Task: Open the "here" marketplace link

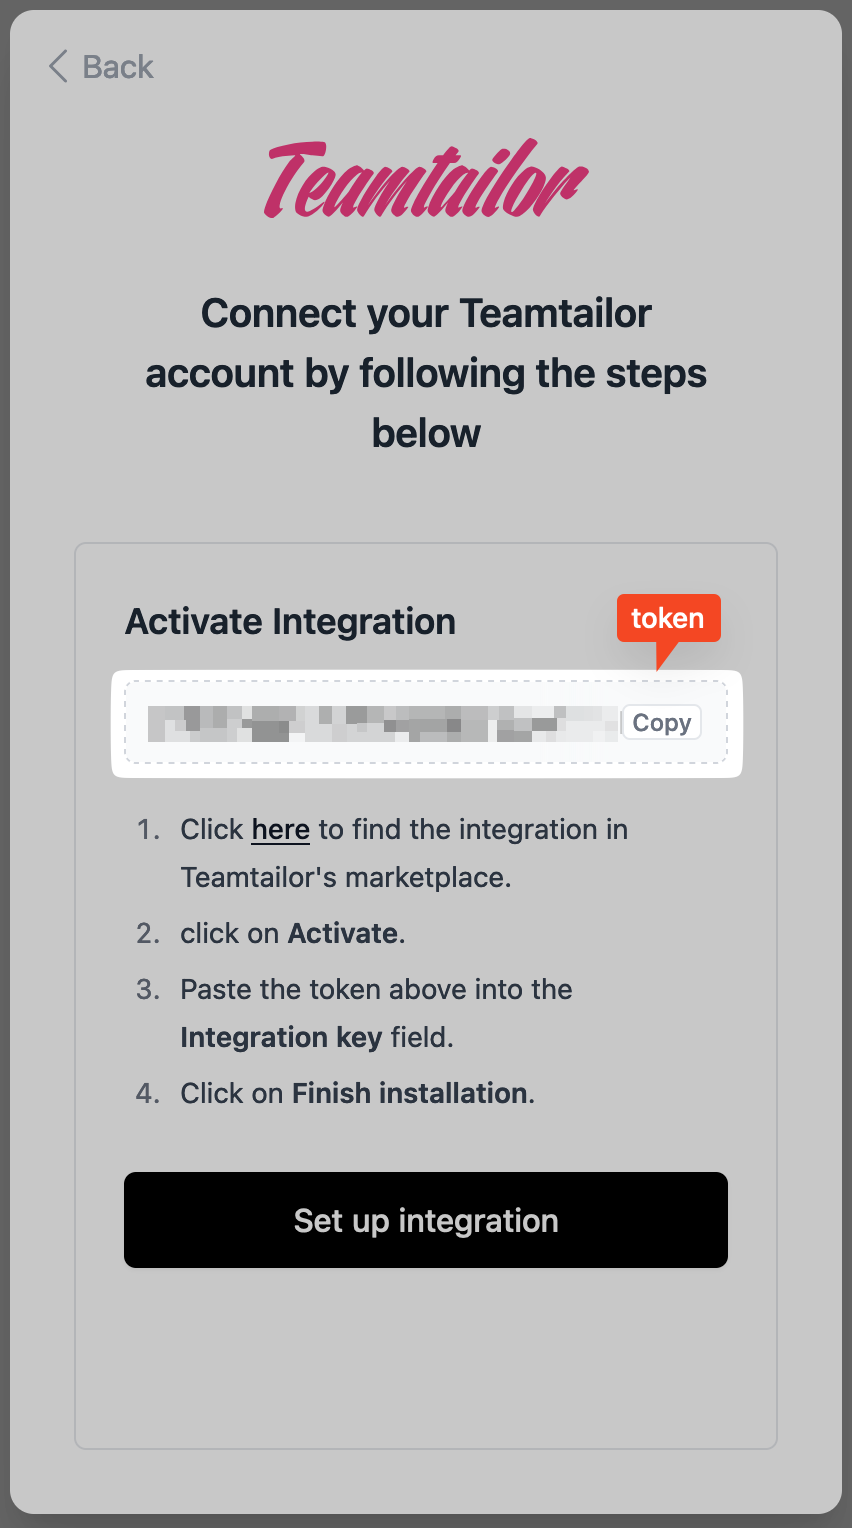Action: click(280, 830)
